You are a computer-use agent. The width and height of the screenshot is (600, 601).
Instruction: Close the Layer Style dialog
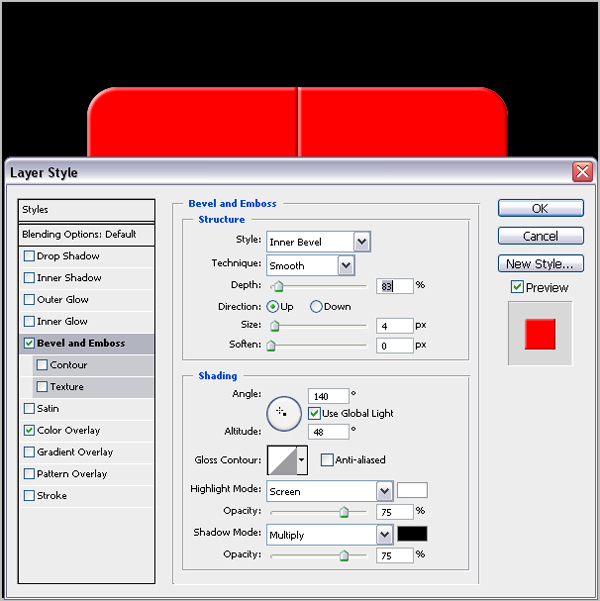582,171
